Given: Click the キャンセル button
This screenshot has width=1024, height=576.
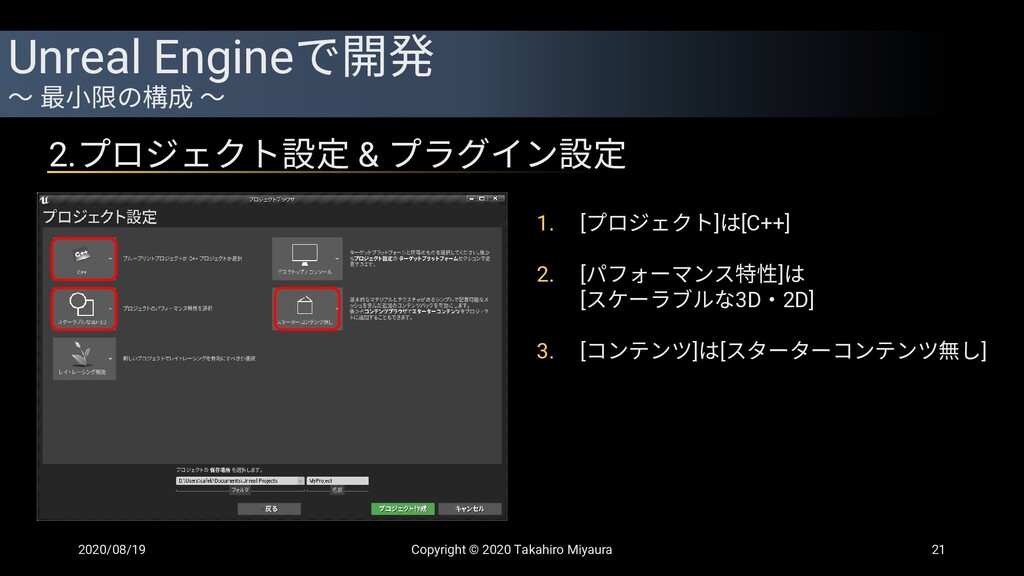Looking at the screenshot, I should 470,508.
